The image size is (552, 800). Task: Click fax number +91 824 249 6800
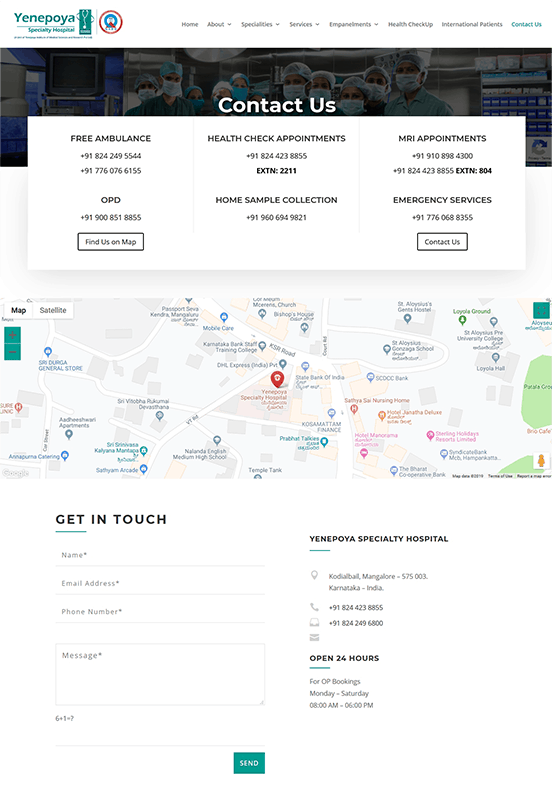[356, 623]
